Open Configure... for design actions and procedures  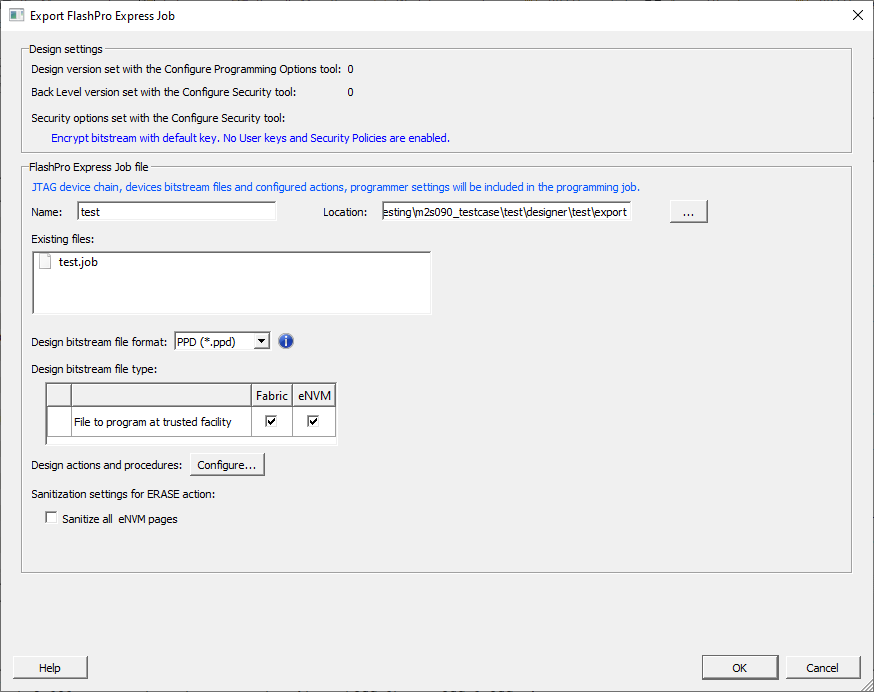tap(227, 465)
